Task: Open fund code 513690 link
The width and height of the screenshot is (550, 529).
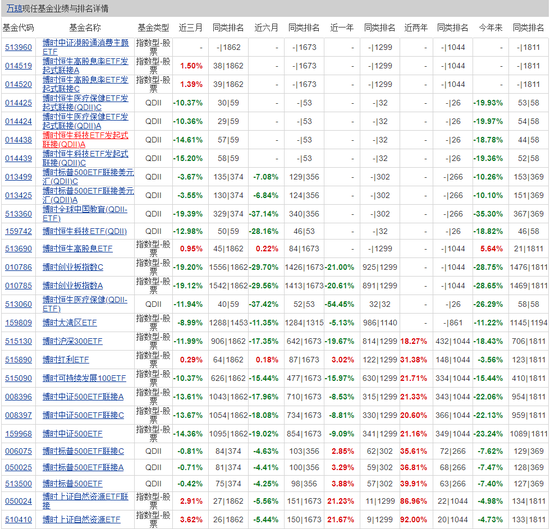Action: (19, 249)
